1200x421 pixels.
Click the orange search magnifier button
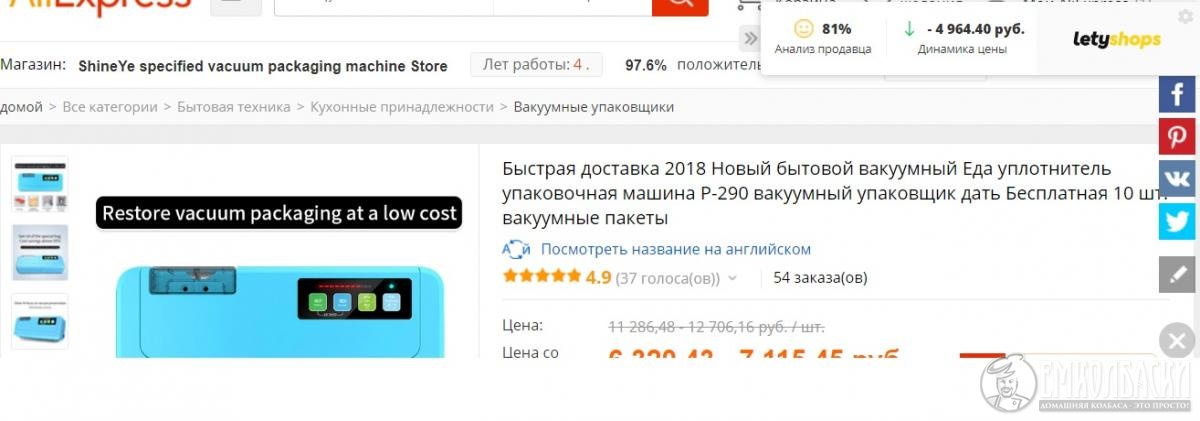[680, 6]
